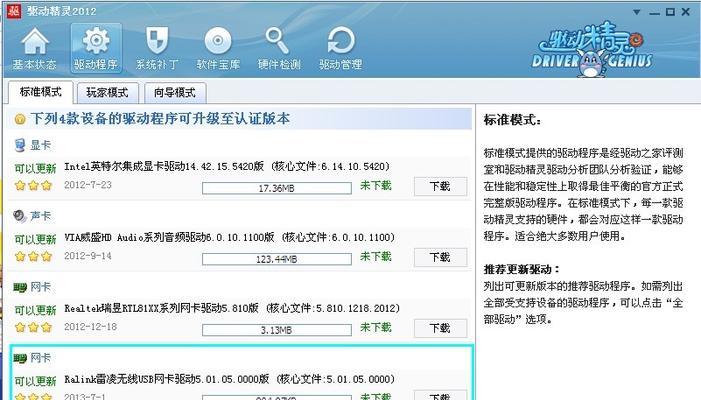Image resolution: width=701 pixels, height=400 pixels.
Task: Click the first 网卡 card icon above Realtek
Action: 20,287
